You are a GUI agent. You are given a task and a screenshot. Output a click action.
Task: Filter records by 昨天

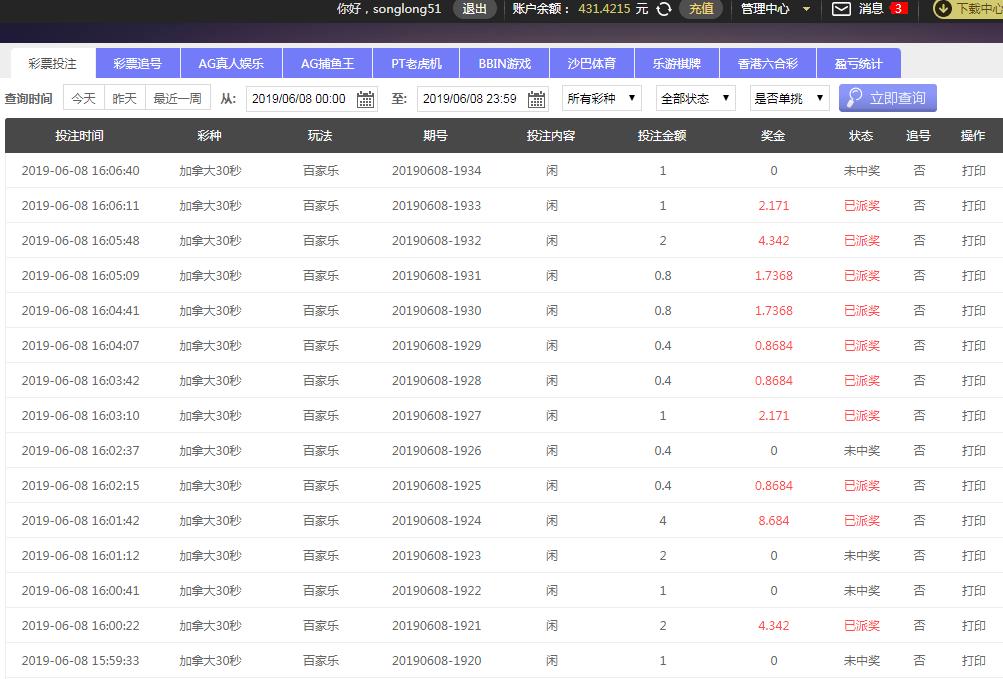tap(125, 99)
